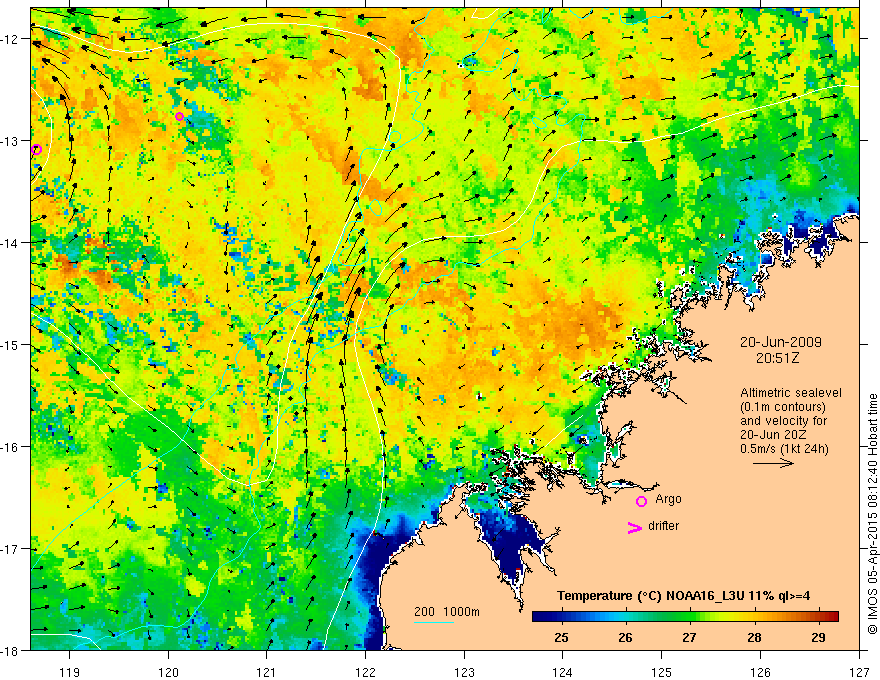880x680 pixels.
Task: Click the time label 20:51Z
Action: point(777,358)
